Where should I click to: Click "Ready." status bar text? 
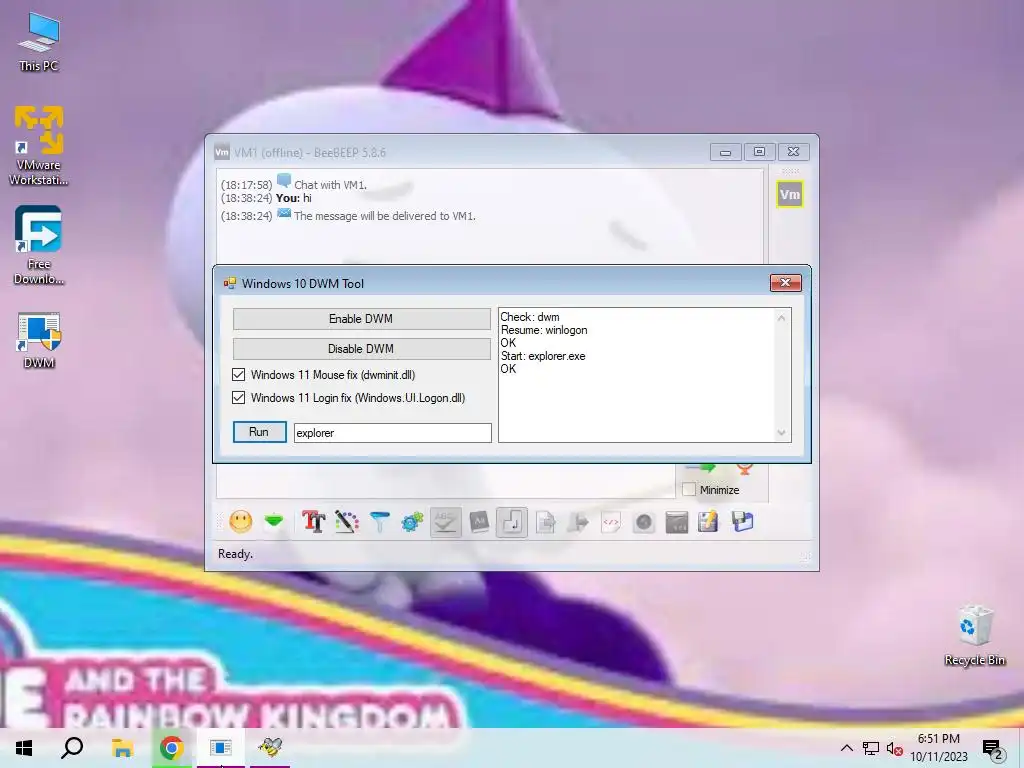235,554
